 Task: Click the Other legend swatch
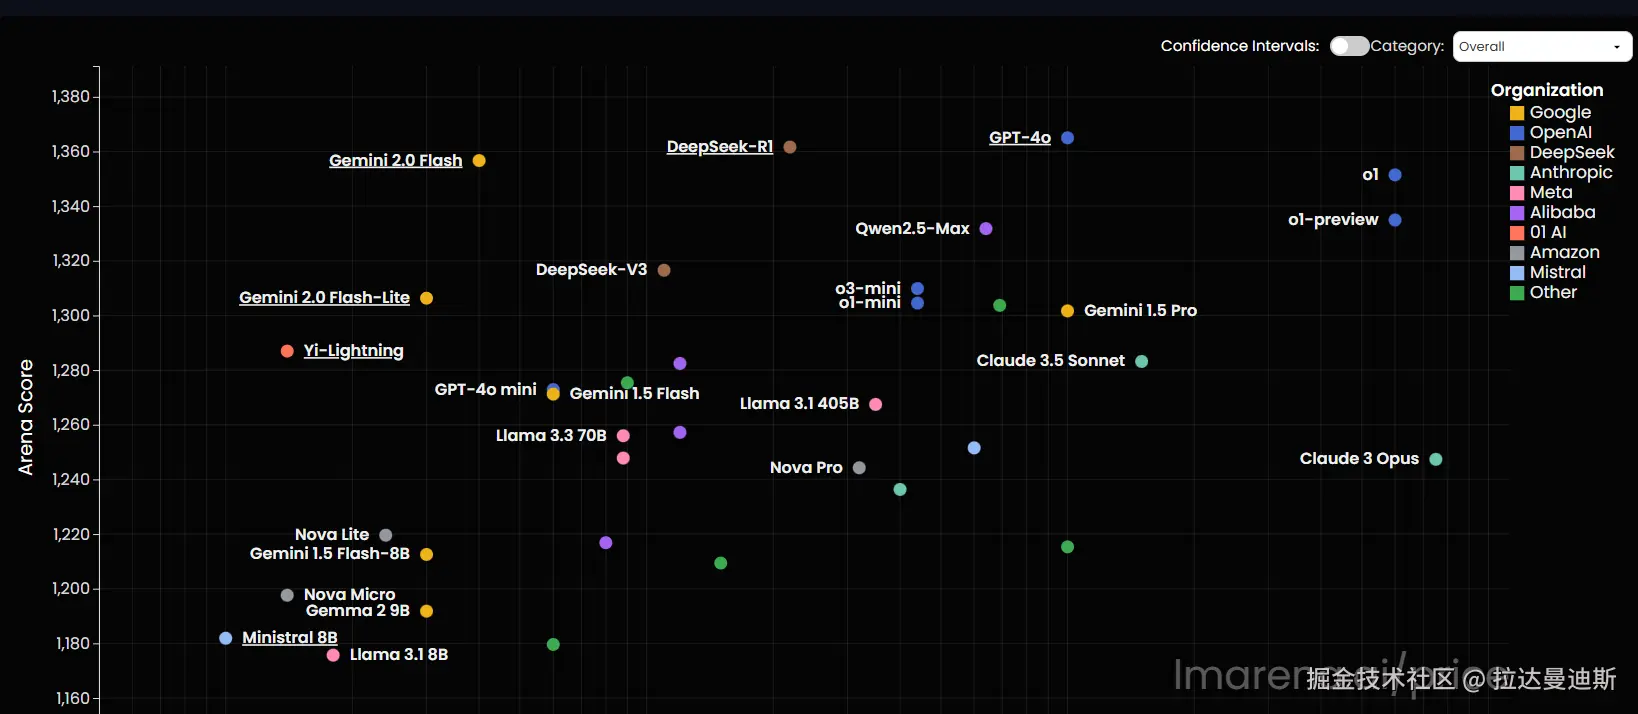[1517, 293]
